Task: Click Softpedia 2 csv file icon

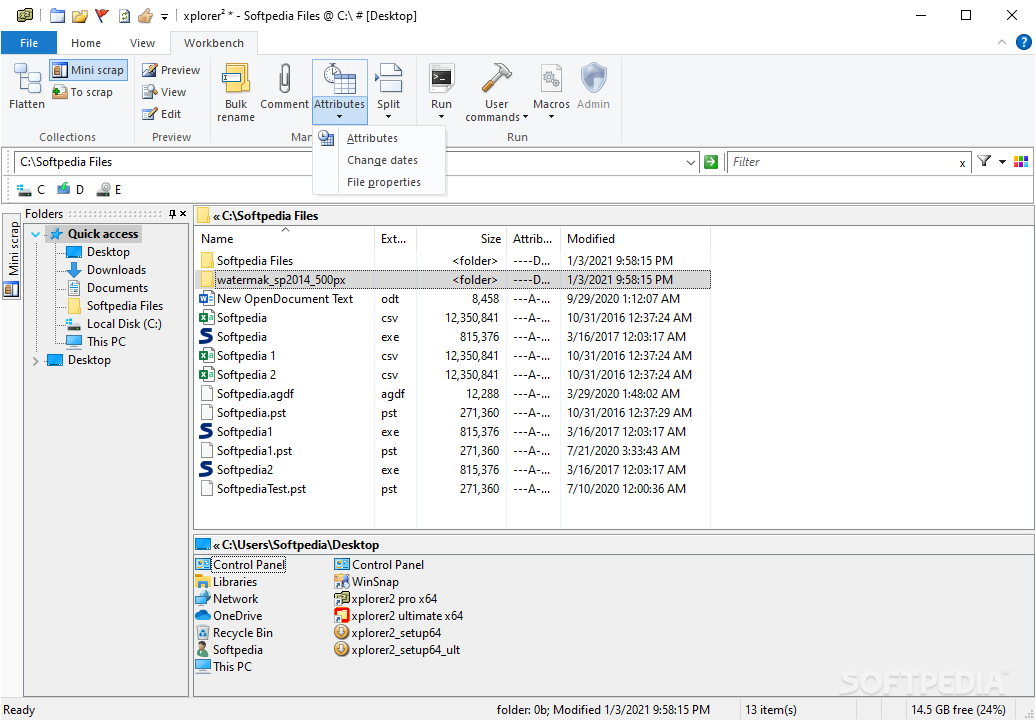Action: point(206,375)
